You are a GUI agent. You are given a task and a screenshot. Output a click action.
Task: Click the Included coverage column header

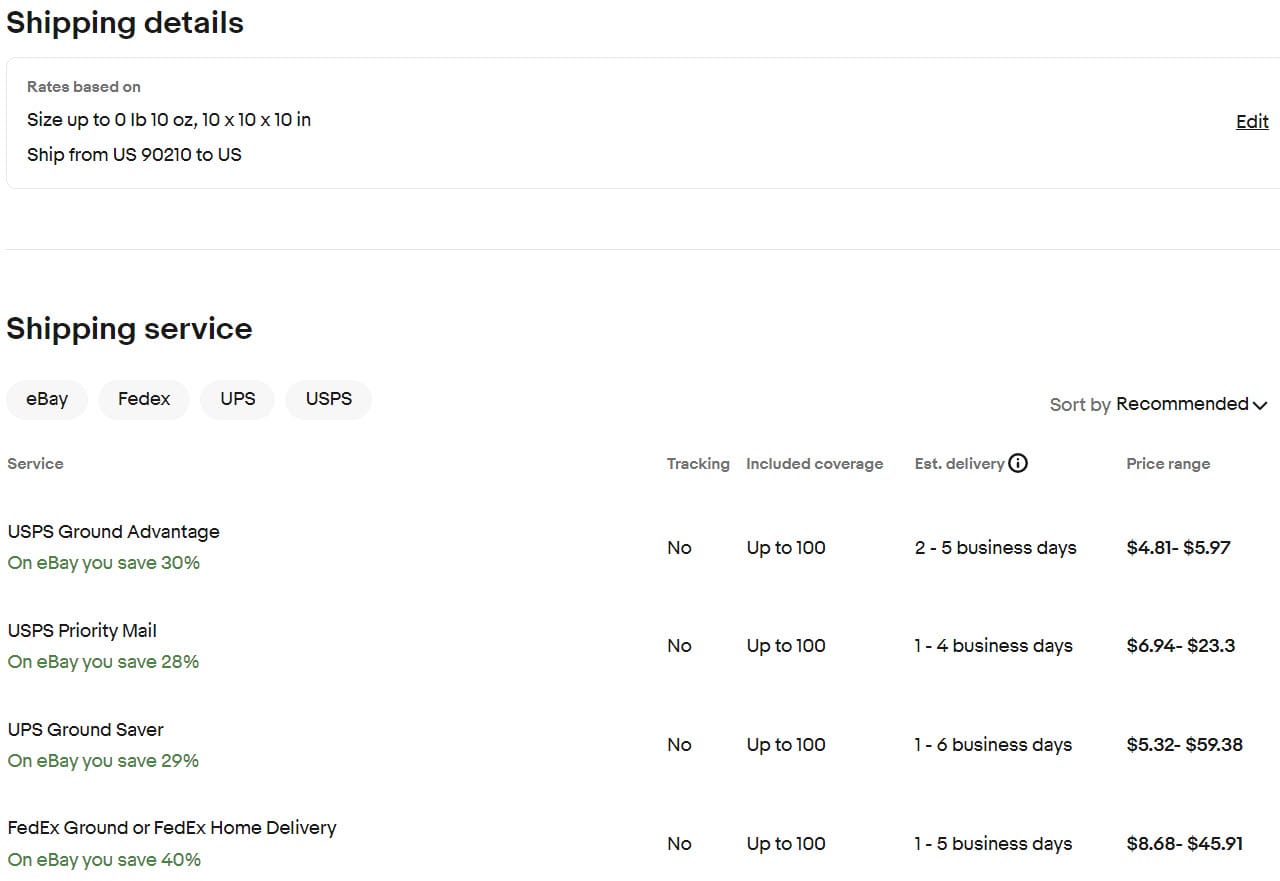coord(814,464)
